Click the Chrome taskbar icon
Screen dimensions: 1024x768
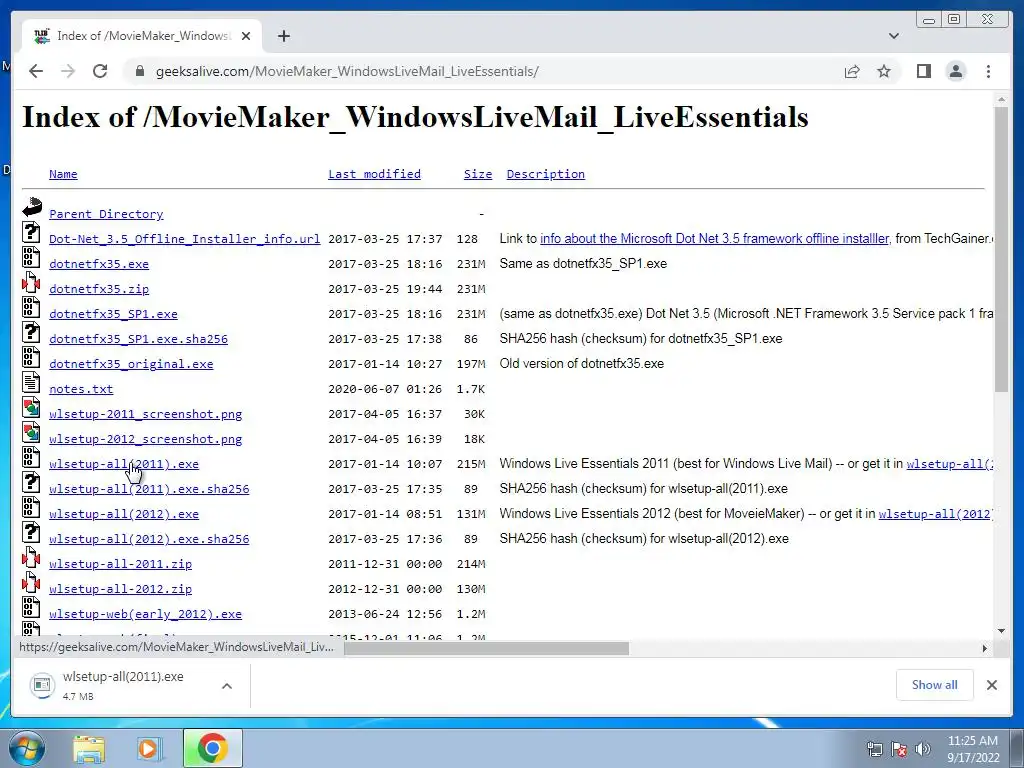point(212,748)
